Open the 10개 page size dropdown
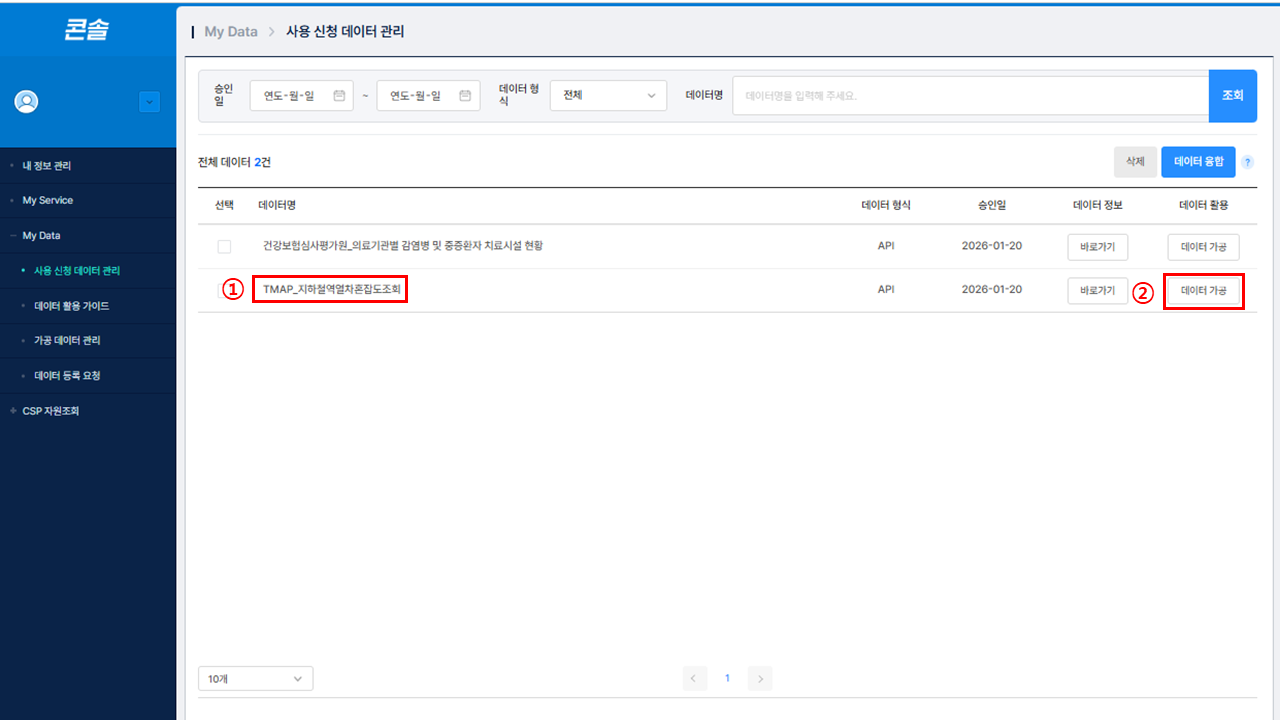This screenshot has width=1280, height=720. click(255, 679)
